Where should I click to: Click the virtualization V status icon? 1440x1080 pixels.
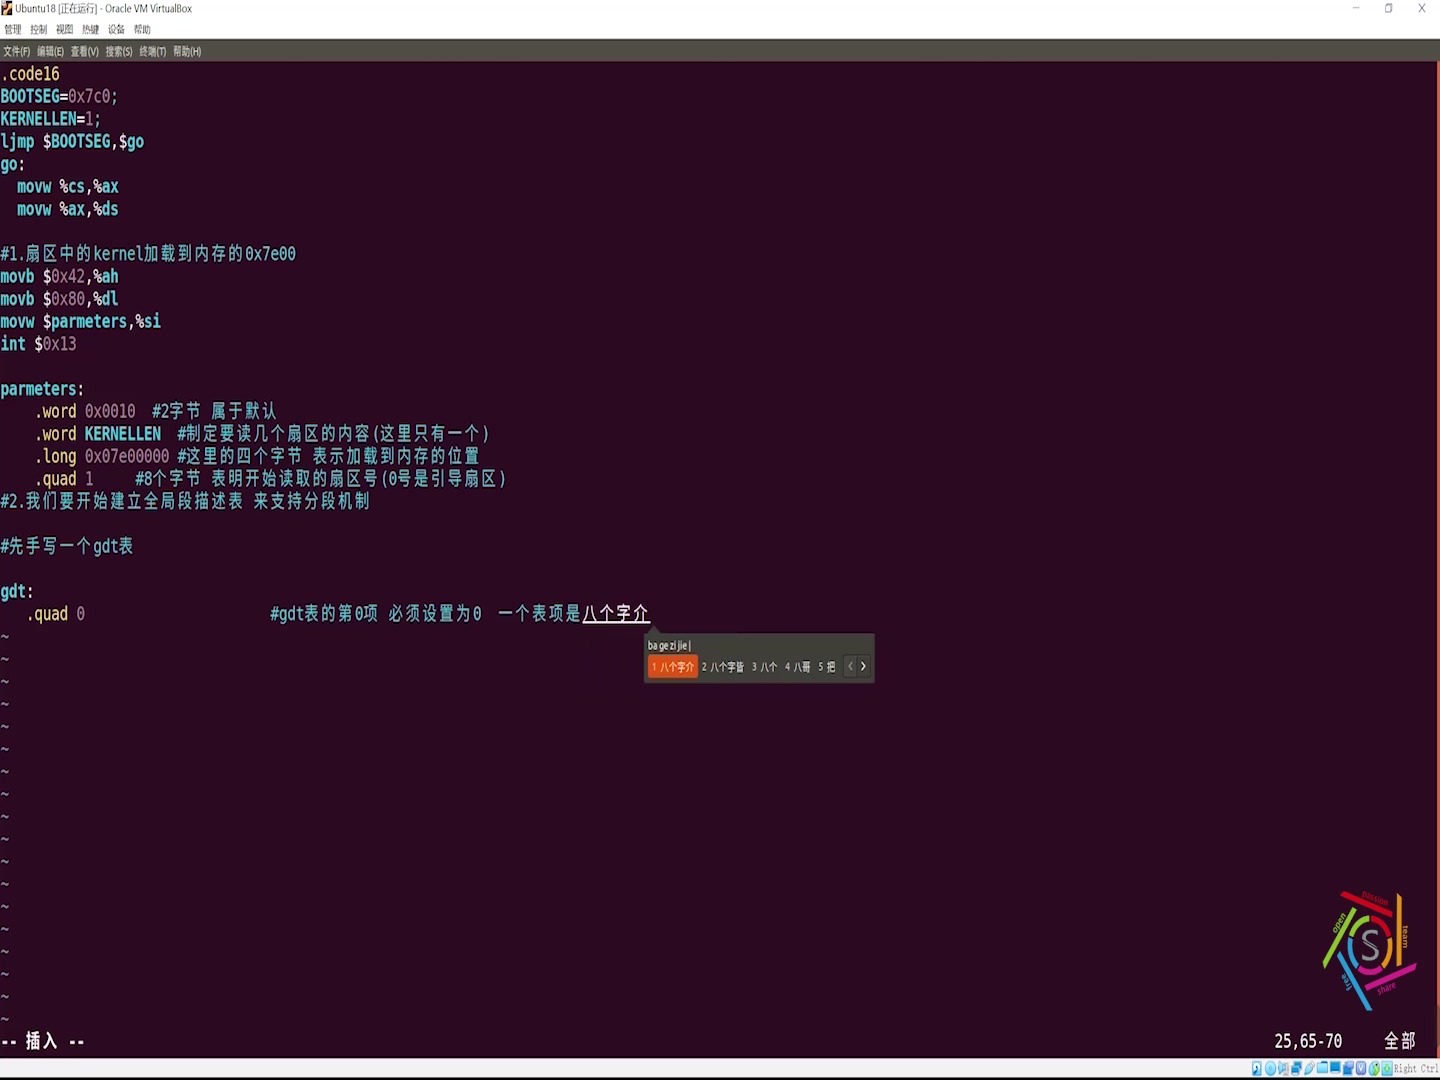point(1361,1069)
